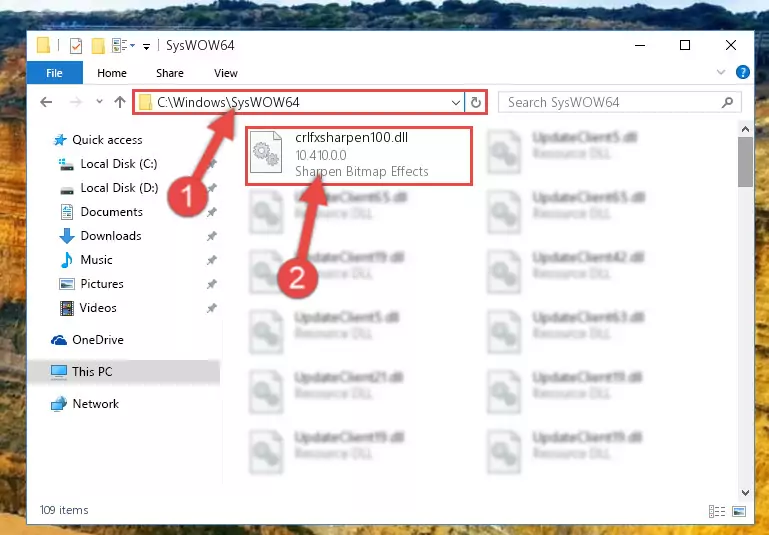The height and width of the screenshot is (535, 769).
Task: Refresh the SysWOW64 folder view
Action: 476,102
